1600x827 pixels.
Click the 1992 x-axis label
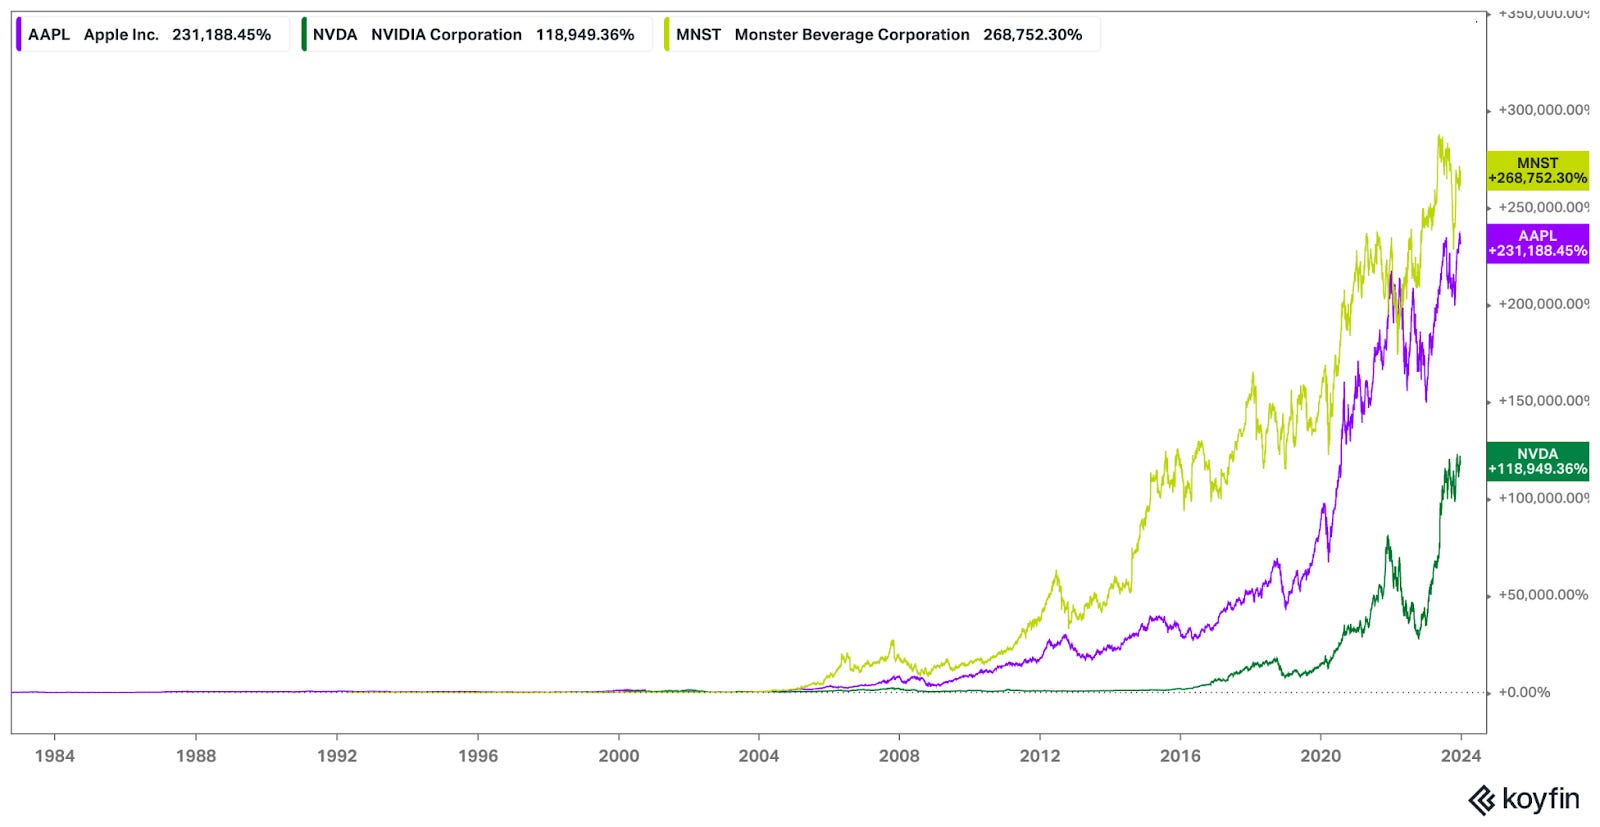(337, 756)
